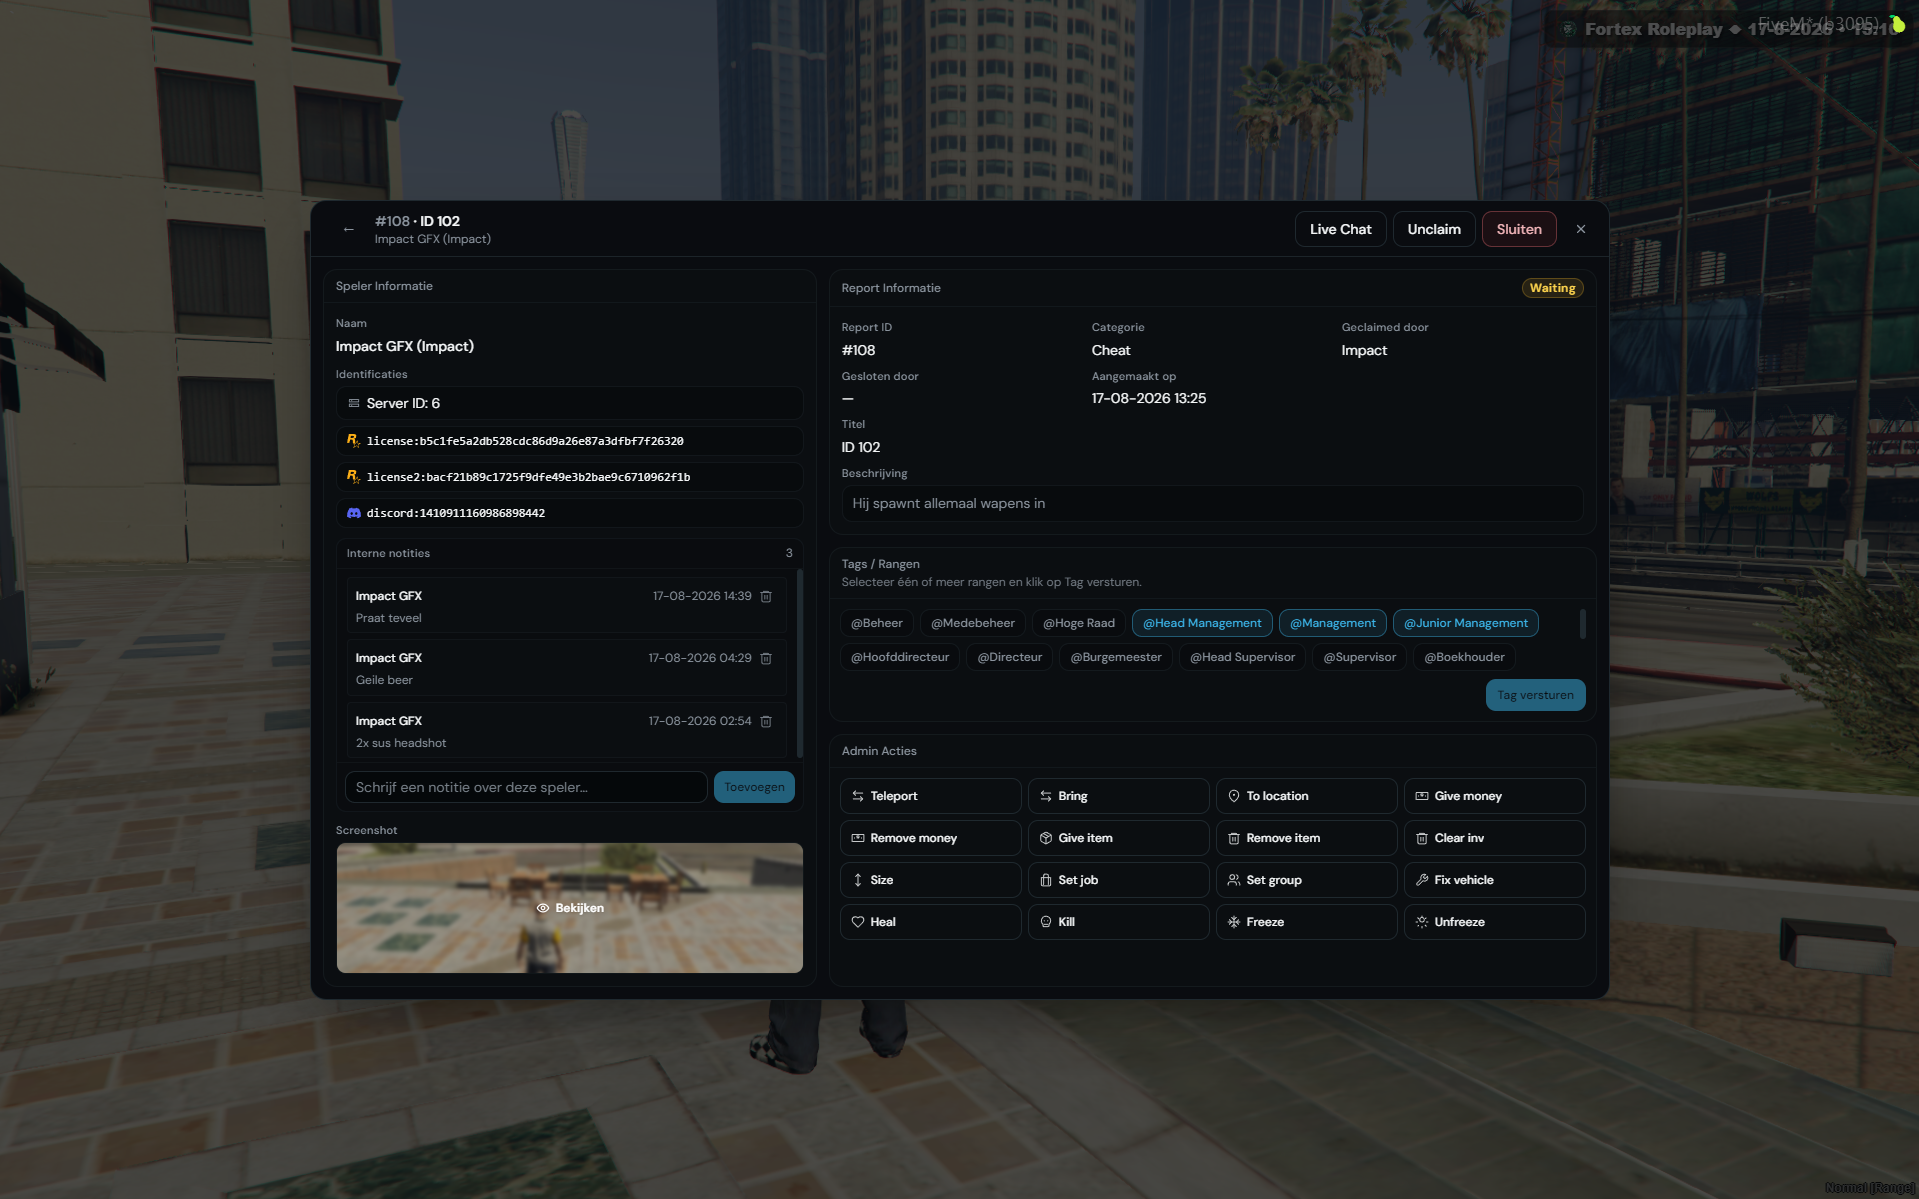
Task: Delete the '2x sus headshot' note trash icon
Action: pyautogui.click(x=766, y=721)
